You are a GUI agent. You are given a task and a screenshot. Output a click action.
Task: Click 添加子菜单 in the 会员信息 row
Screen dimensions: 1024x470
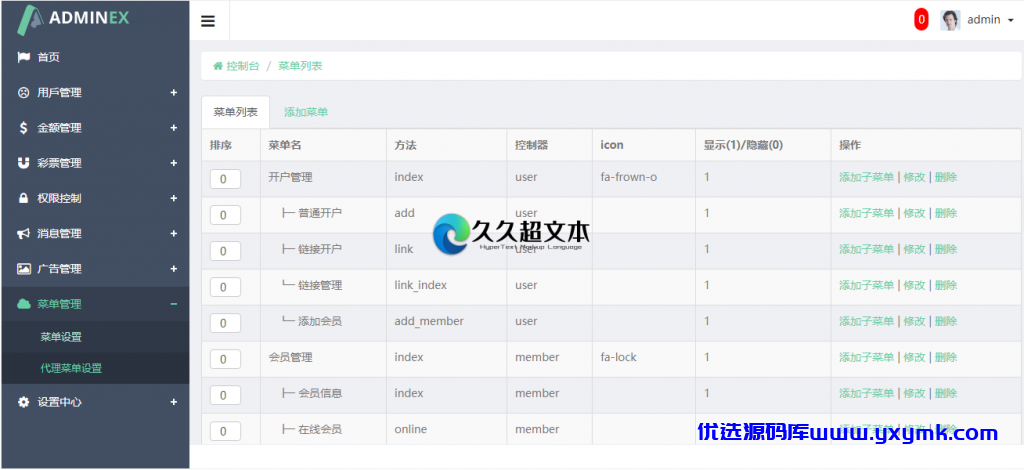click(x=867, y=394)
